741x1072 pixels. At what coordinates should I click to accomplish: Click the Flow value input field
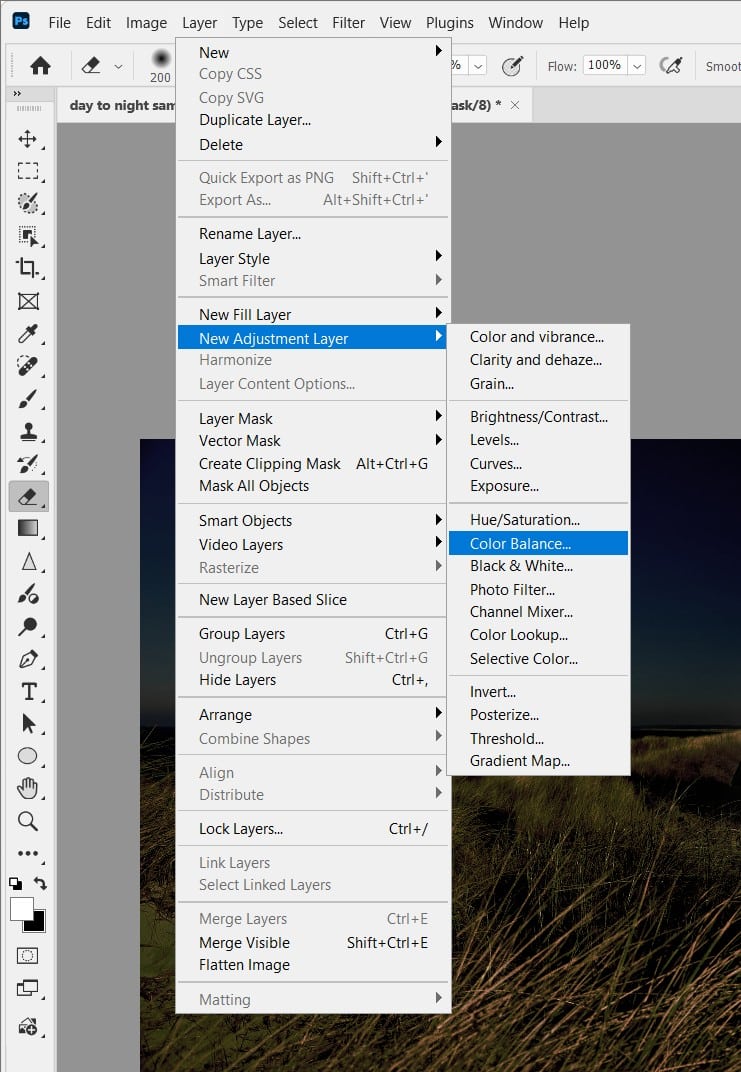coord(605,64)
